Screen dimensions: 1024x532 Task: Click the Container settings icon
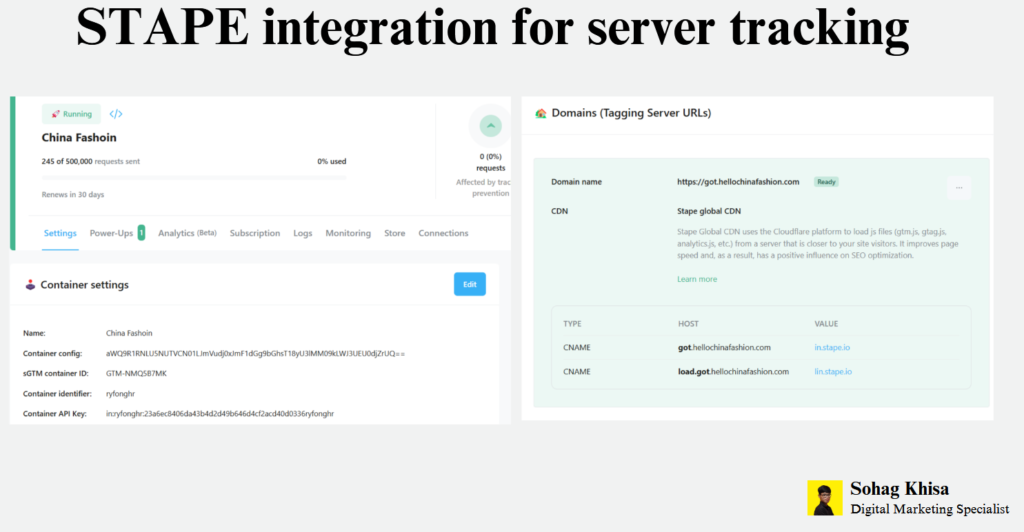(30, 285)
